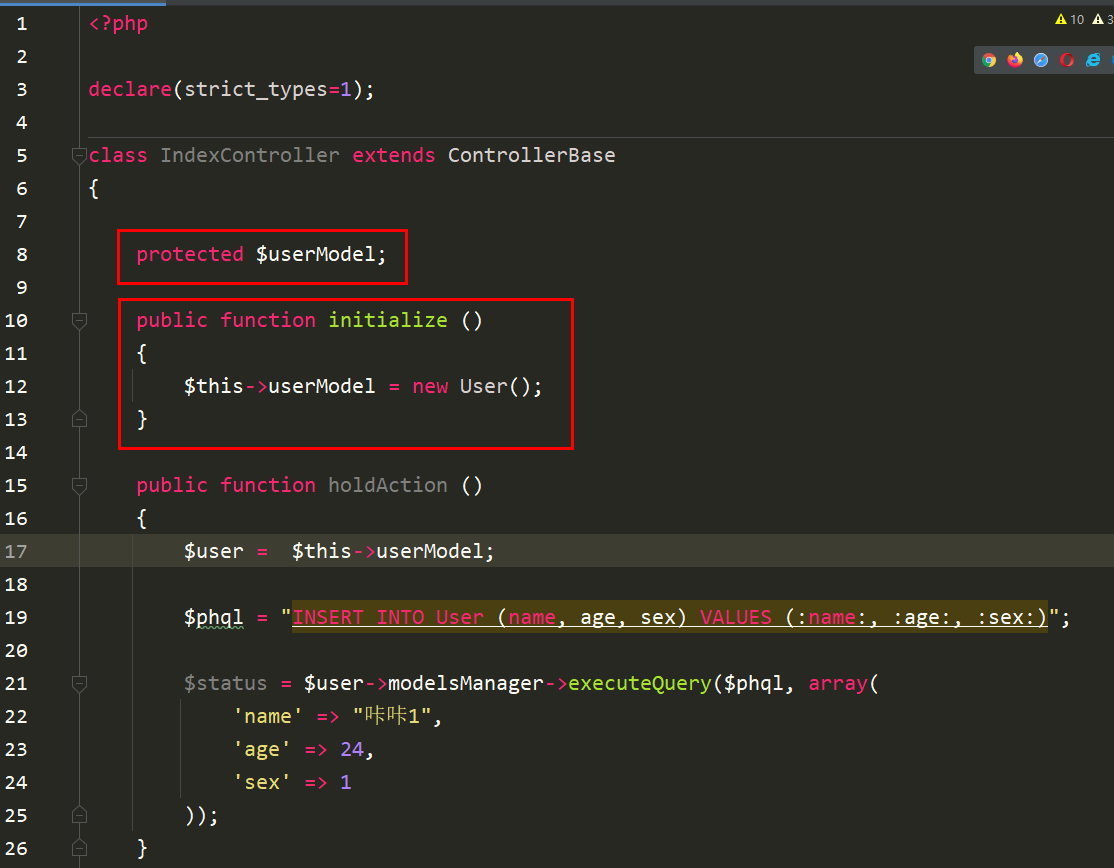Click the yellow warning indicator showing 10
The height and width of the screenshot is (868, 1114).
coord(1070,20)
